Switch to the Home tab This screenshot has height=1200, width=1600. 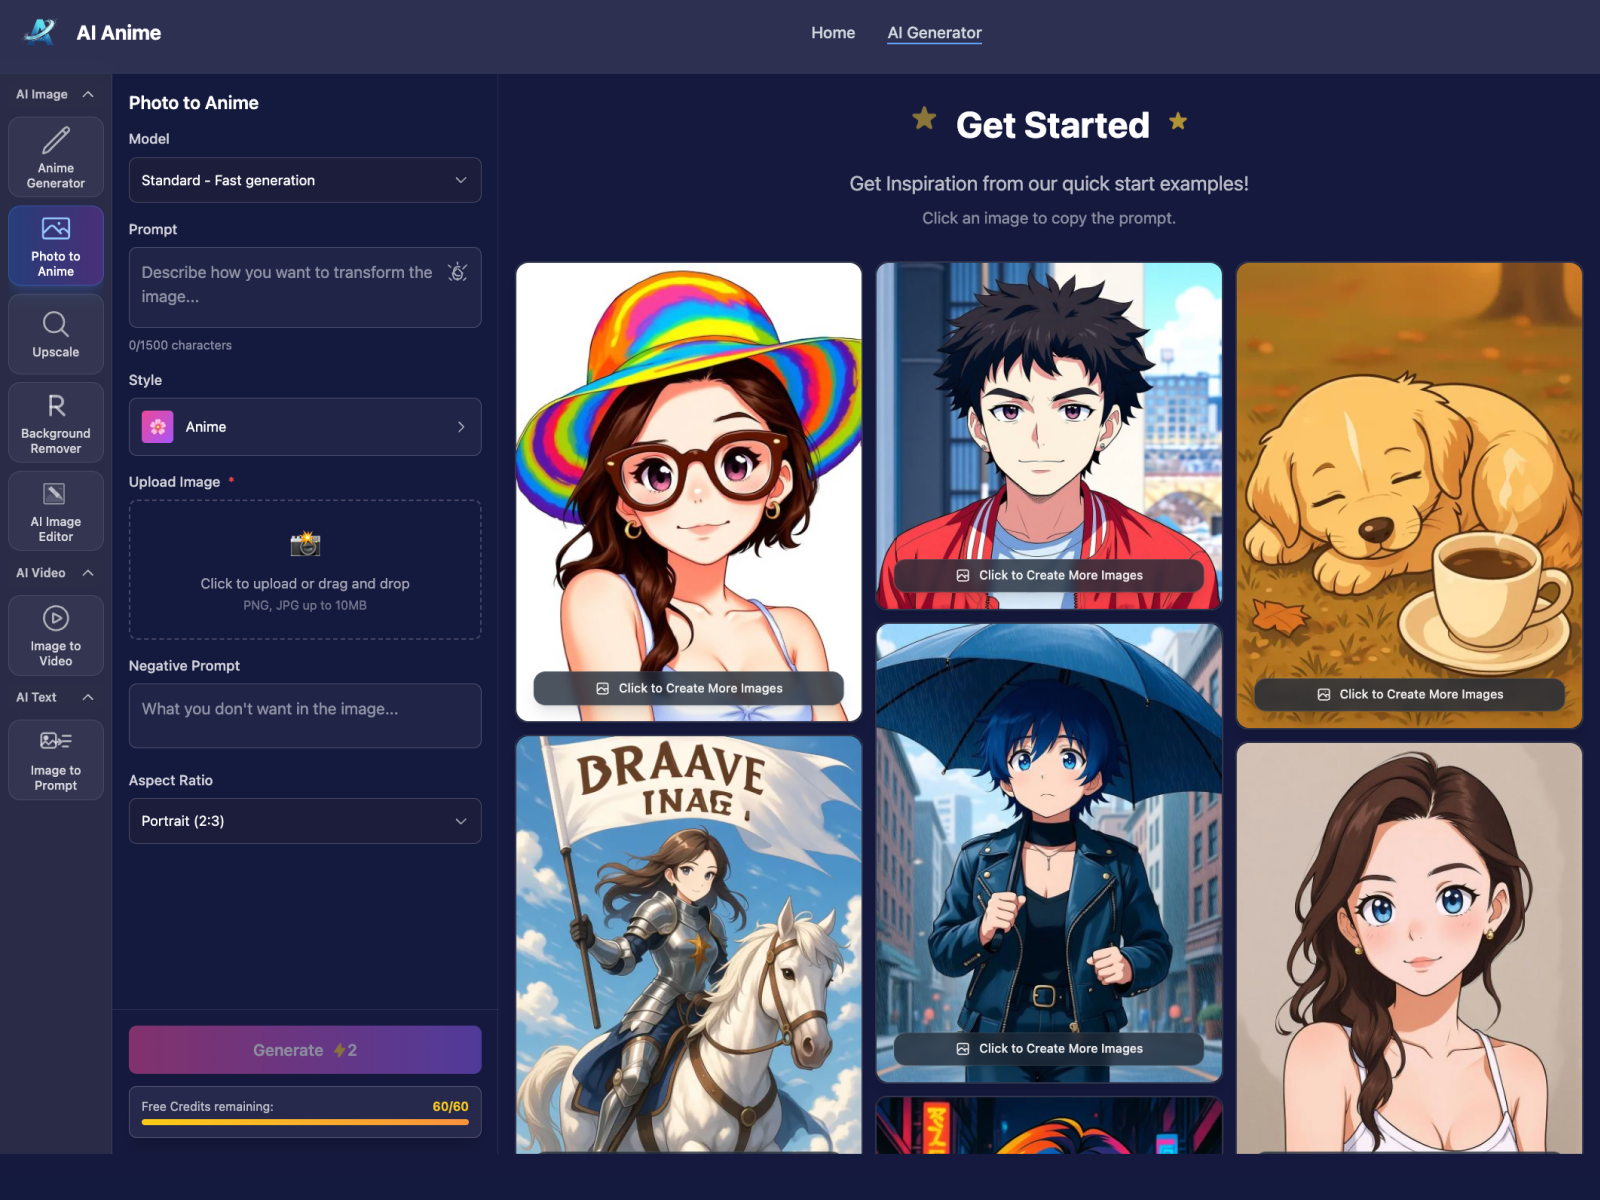click(833, 32)
